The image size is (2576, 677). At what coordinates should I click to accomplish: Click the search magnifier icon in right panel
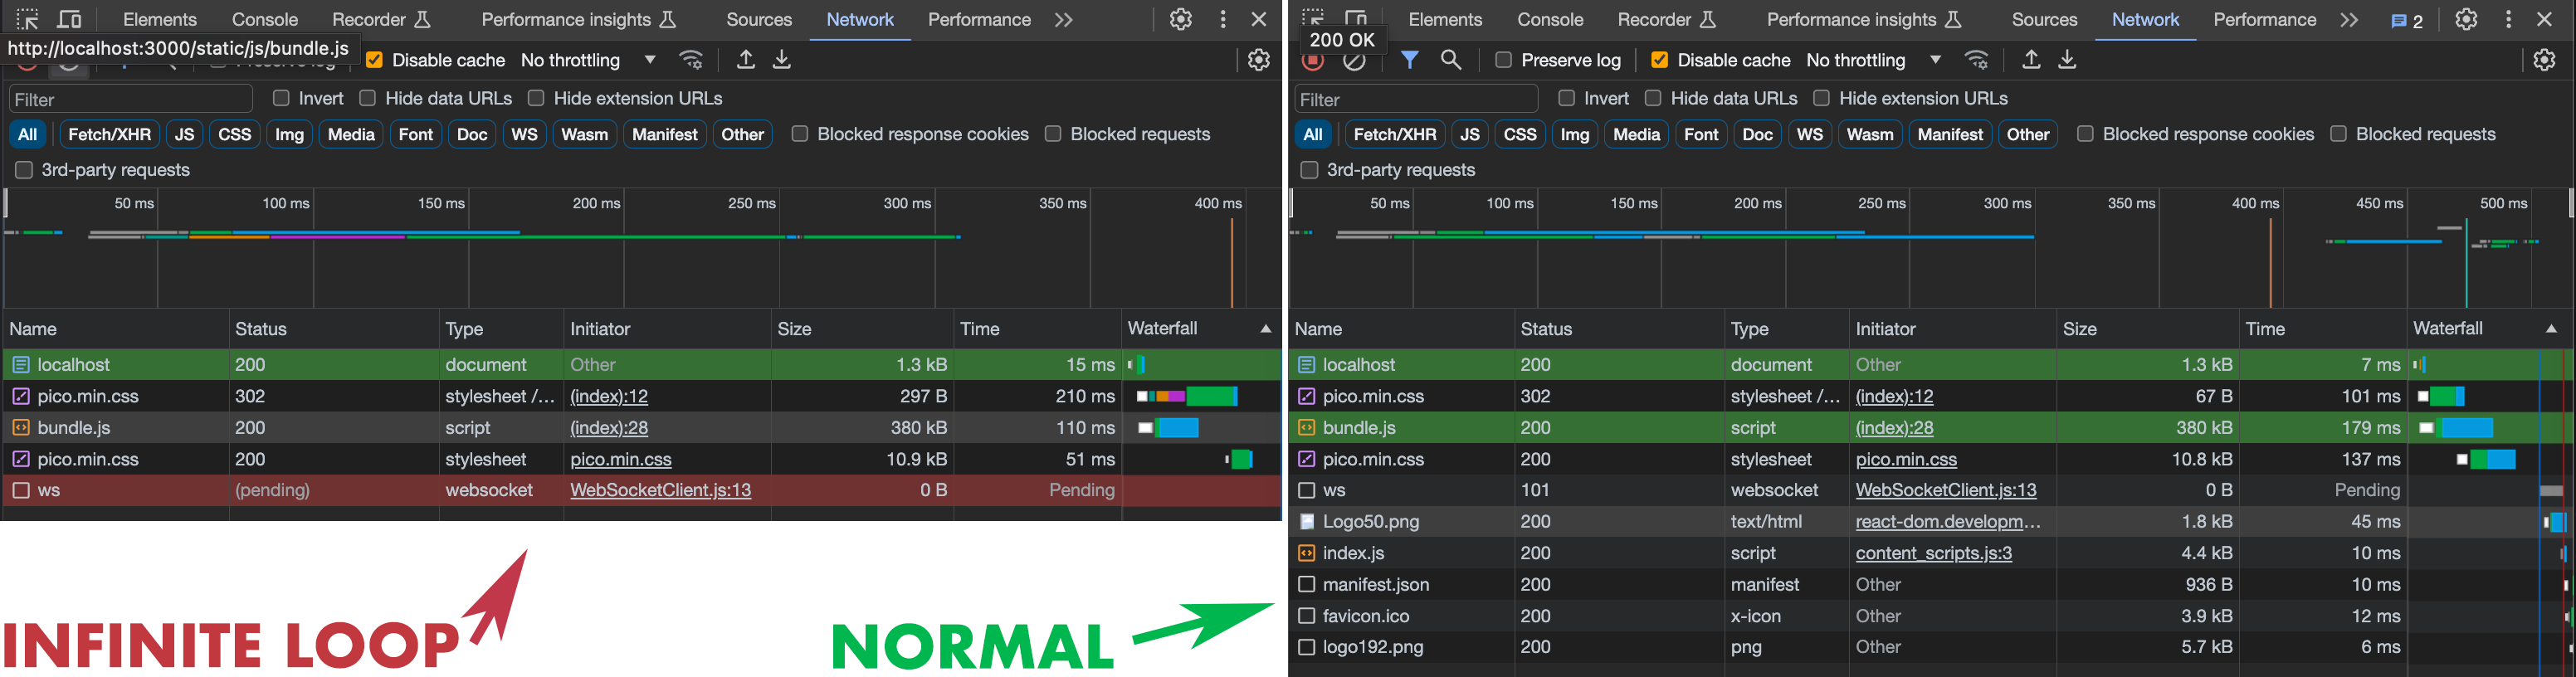[x=1451, y=60]
